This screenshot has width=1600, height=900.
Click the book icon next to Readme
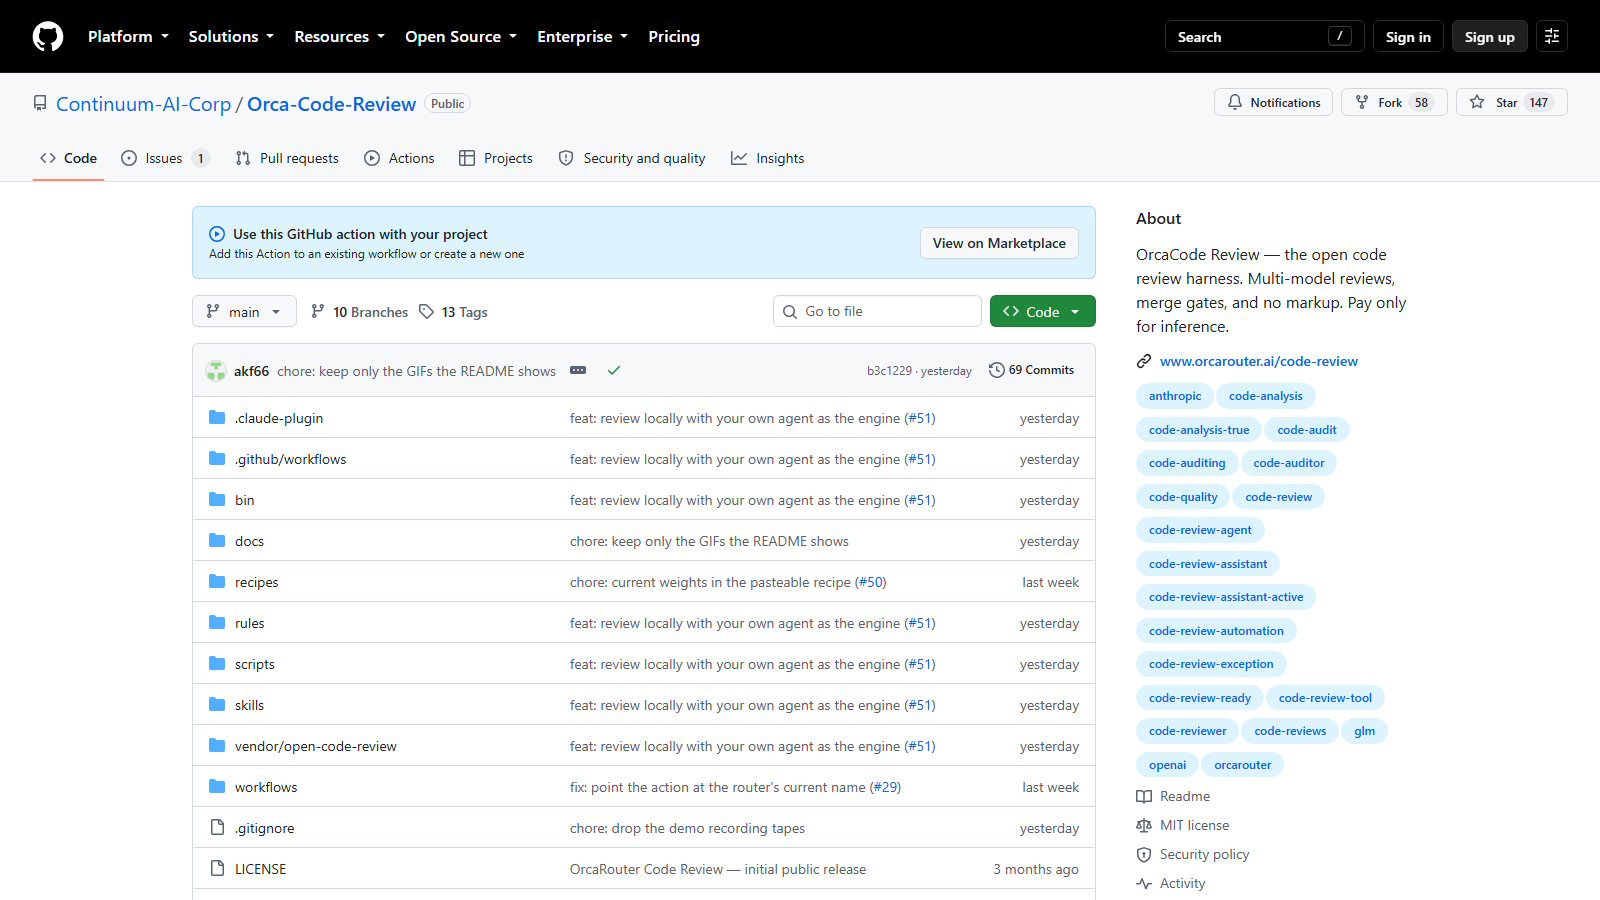[1144, 797]
